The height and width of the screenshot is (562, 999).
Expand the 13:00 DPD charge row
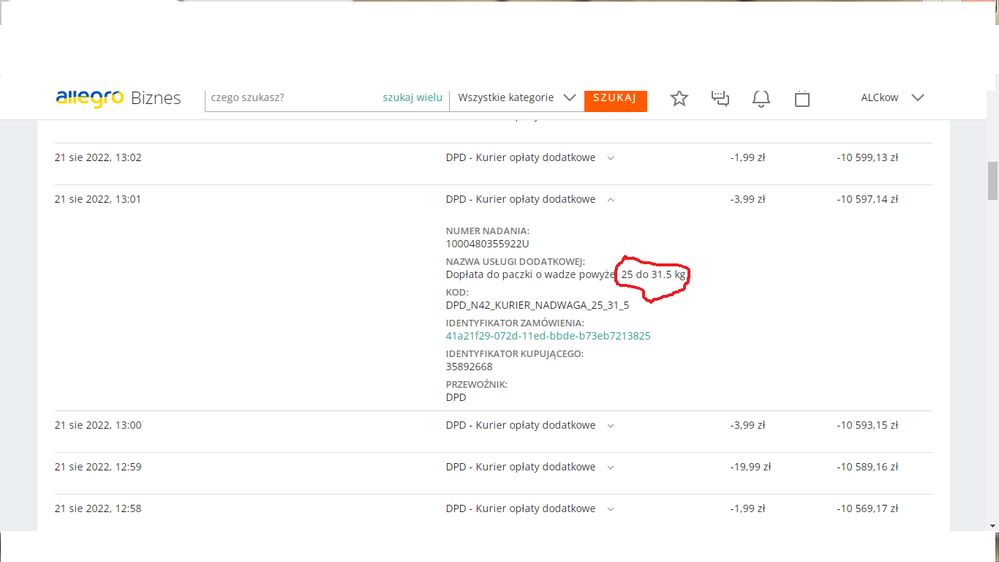pyautogui.click(x=611, y=426)
